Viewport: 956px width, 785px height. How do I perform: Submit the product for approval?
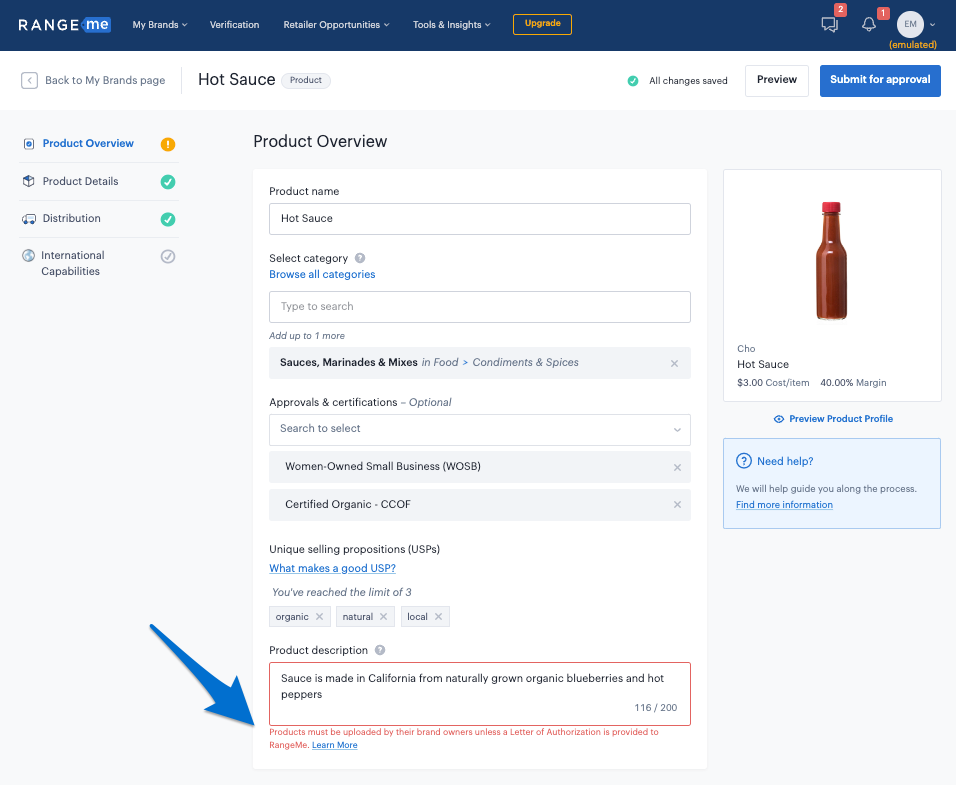pyautogui.click(x=880, y=80)
